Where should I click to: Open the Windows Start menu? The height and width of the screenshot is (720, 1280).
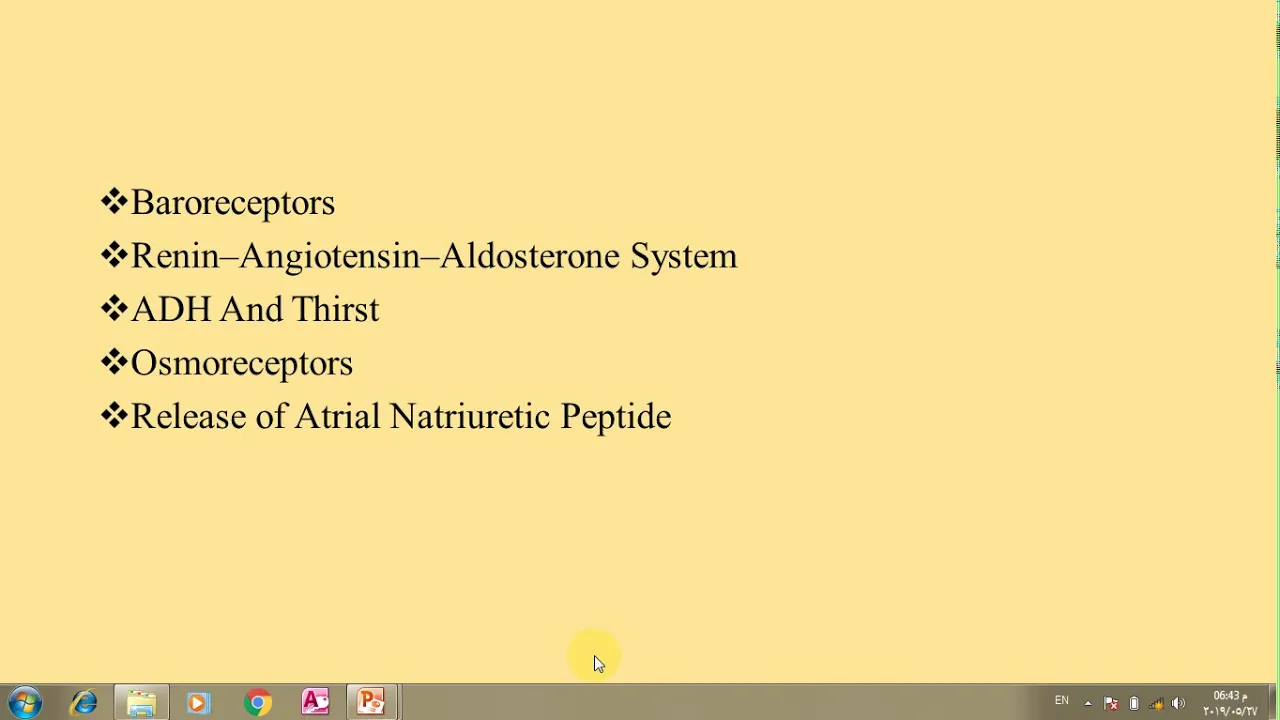(x=24, y=702)
